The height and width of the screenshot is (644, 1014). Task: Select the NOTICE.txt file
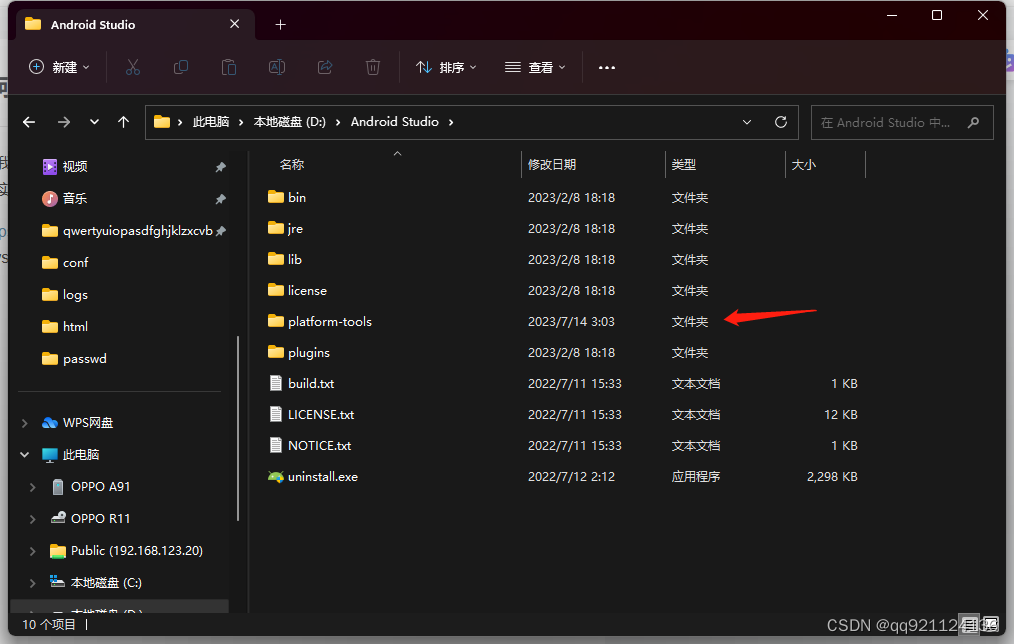pyautogui.click(x=319, y=445)
